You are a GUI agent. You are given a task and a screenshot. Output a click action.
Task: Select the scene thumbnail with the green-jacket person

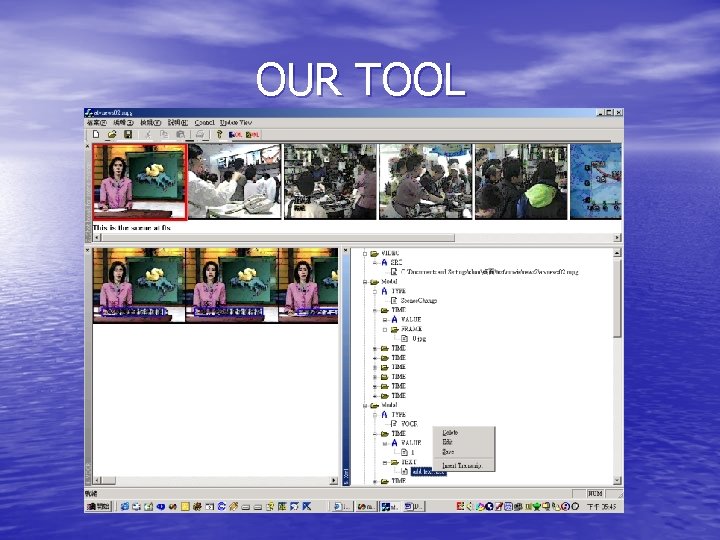pyautogui.click(x=521, y=182)
